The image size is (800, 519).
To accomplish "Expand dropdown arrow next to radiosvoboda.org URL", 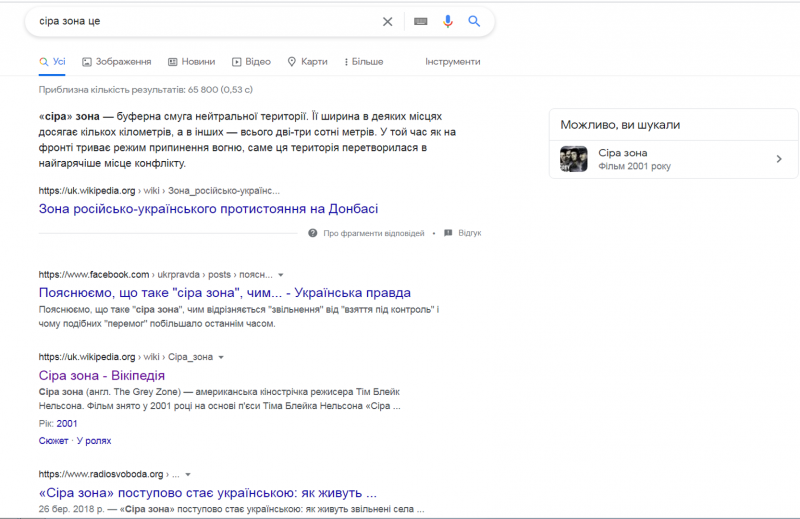I will coord(188,475).
